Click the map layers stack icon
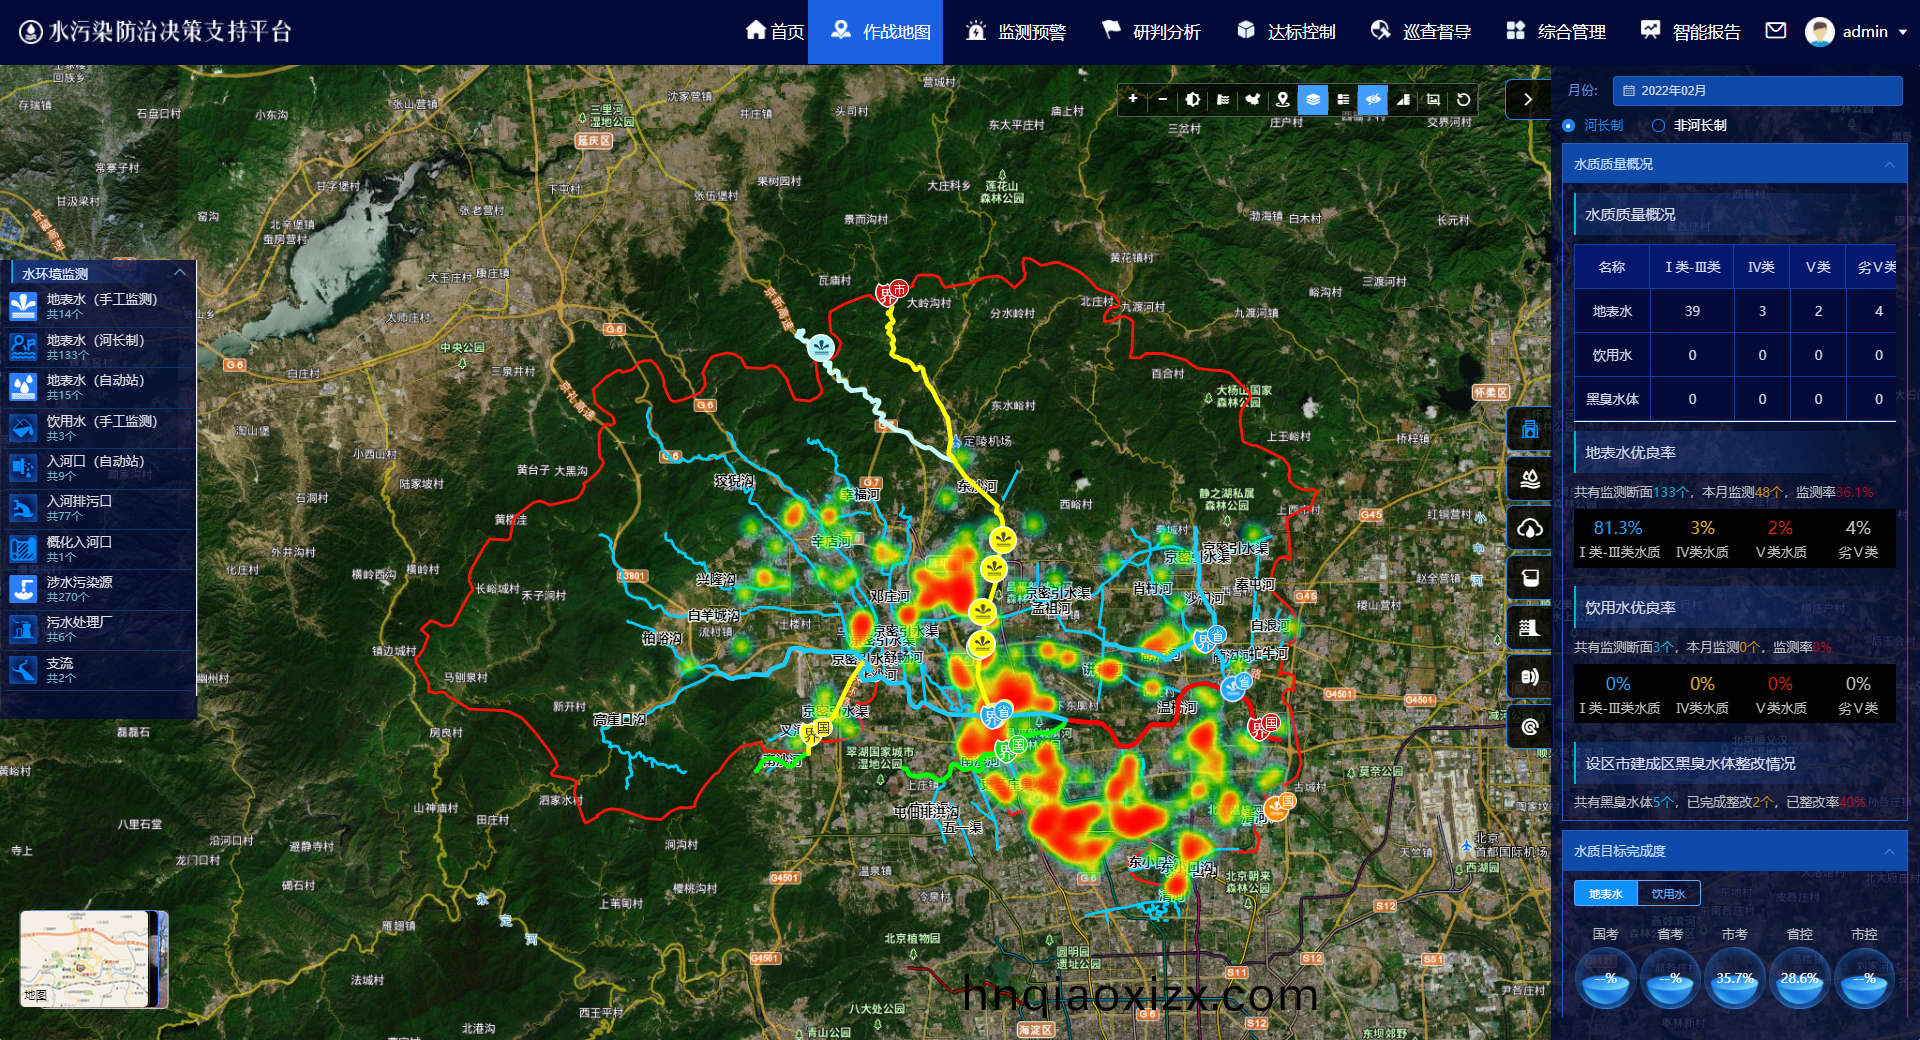1920x1040 pixels. coord(1313,99)
